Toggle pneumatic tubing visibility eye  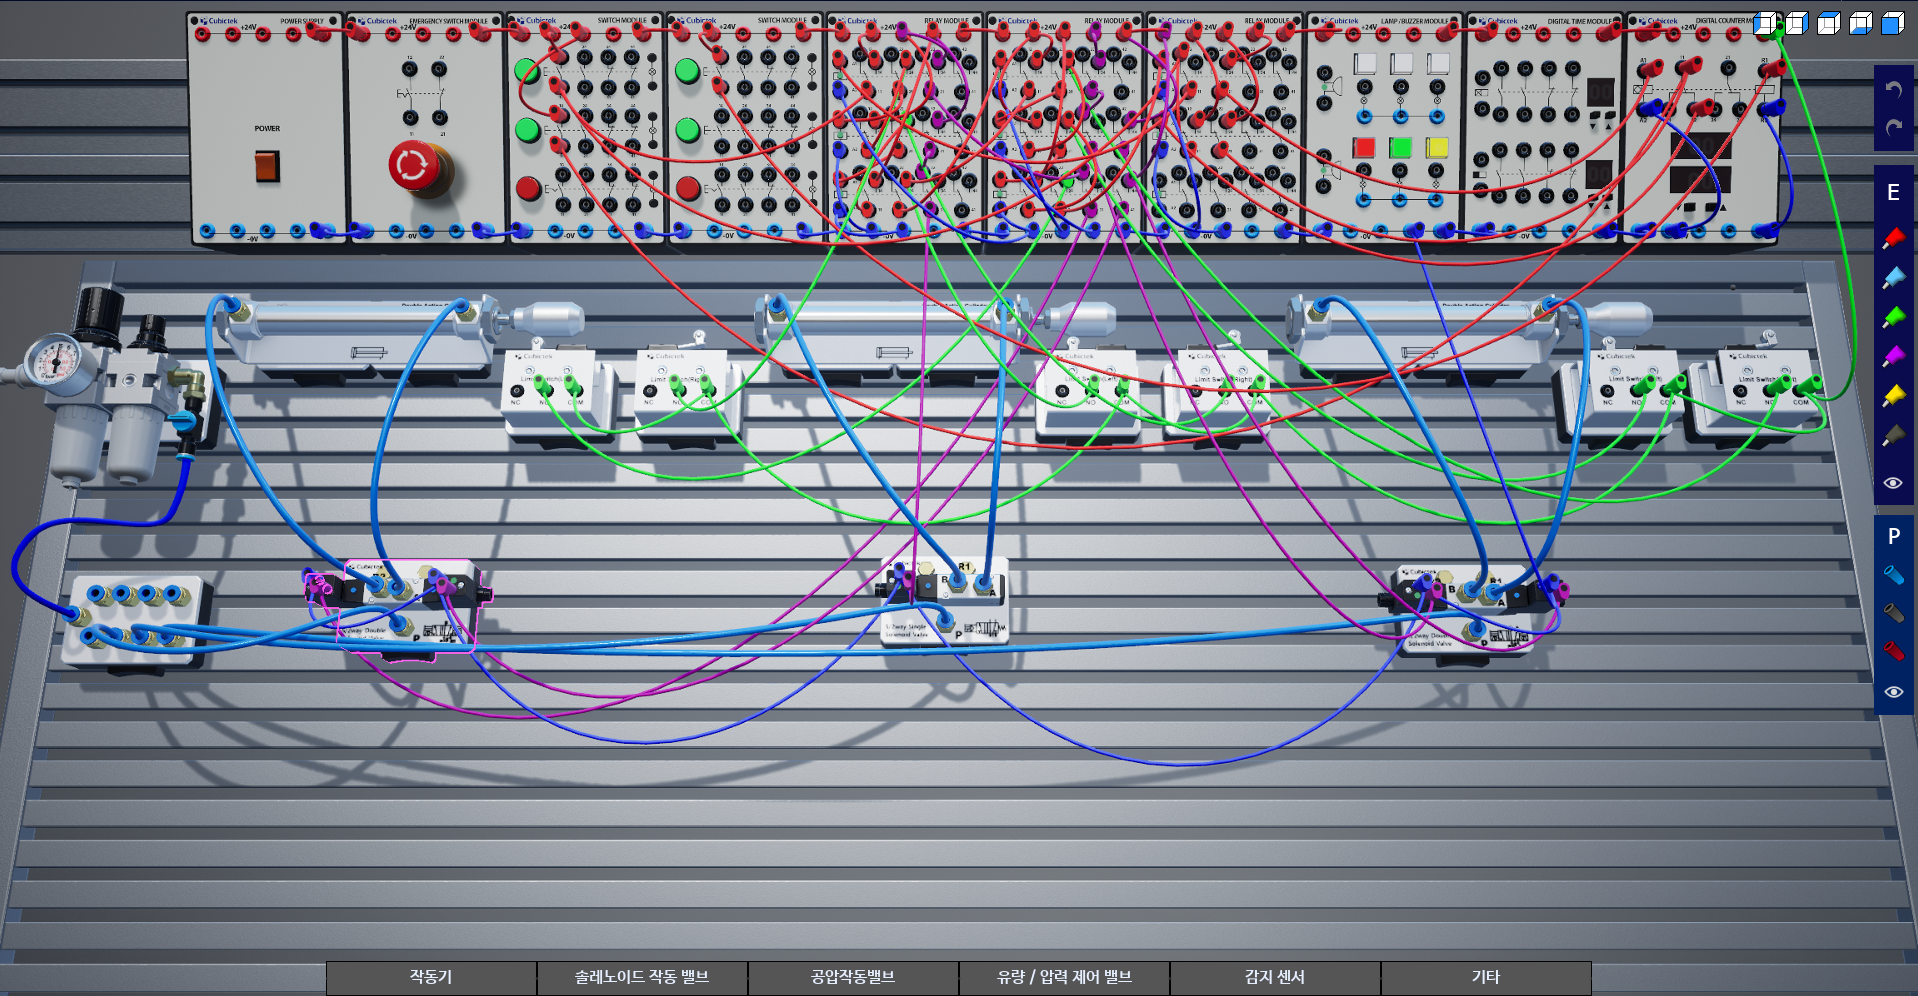pyautogui.click(x=1893, y=692)
